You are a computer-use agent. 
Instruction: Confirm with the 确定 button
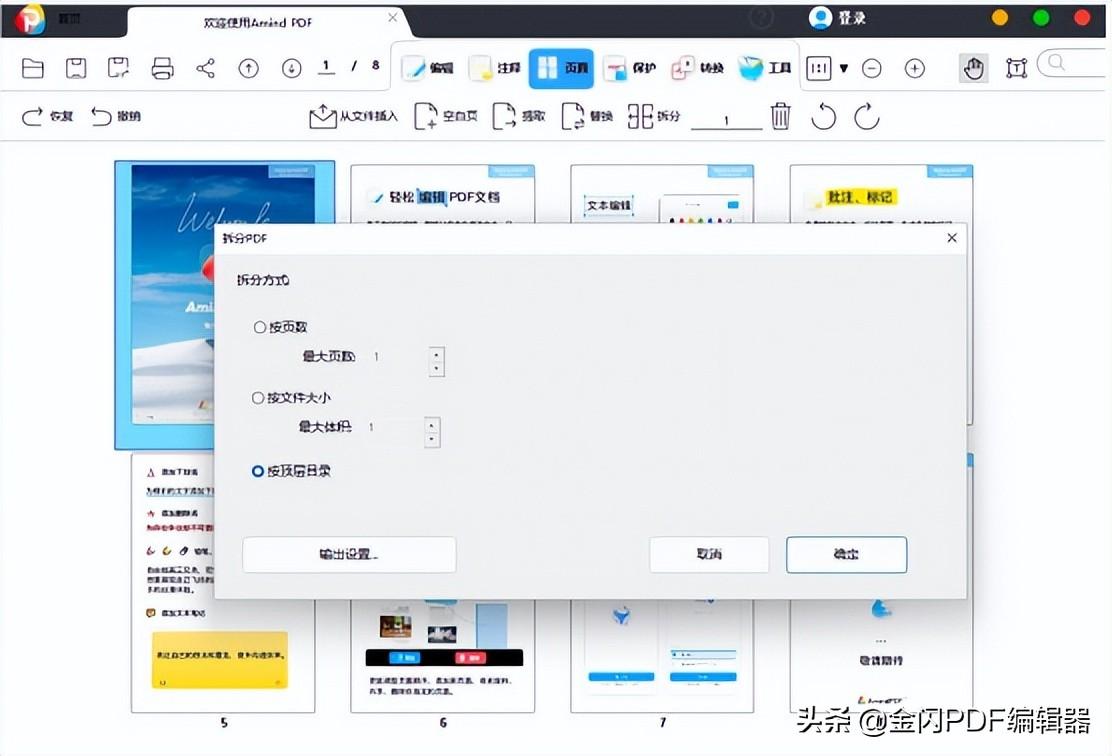coord(846,555)
